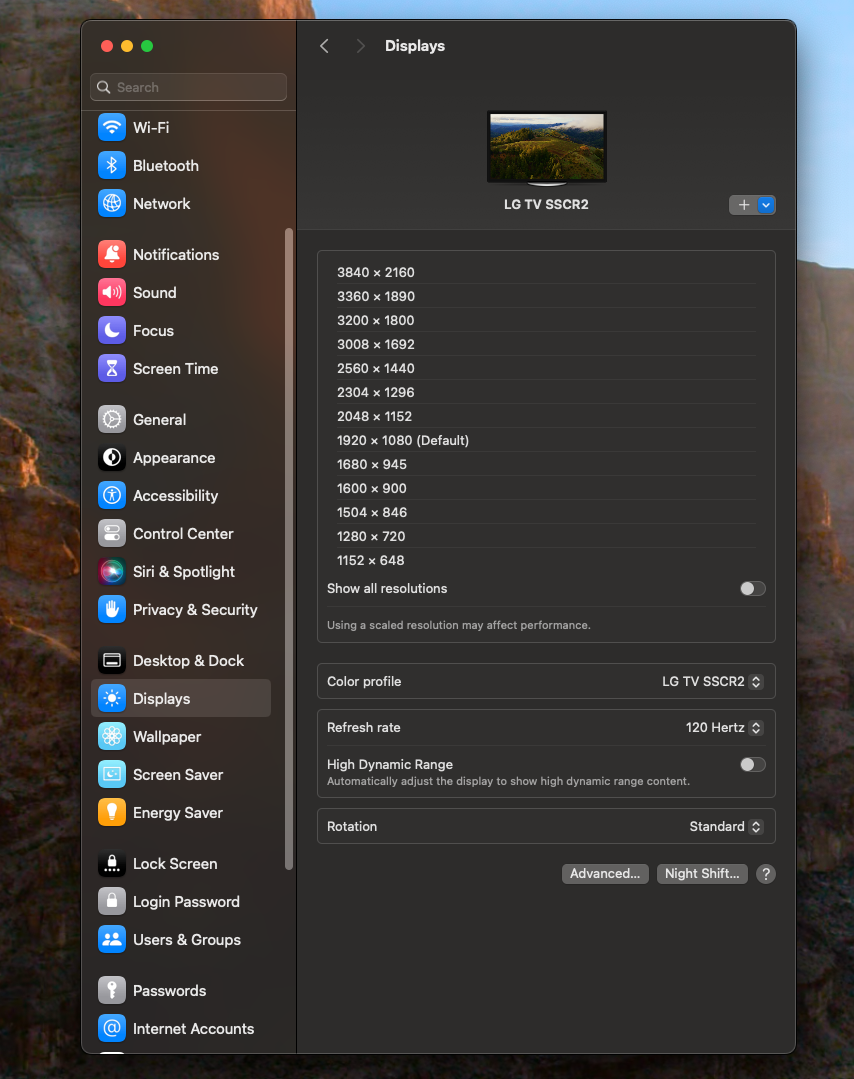Click Privacy & Security hand icon
This screenshot has width=854, height=1079.
(111, 610)
